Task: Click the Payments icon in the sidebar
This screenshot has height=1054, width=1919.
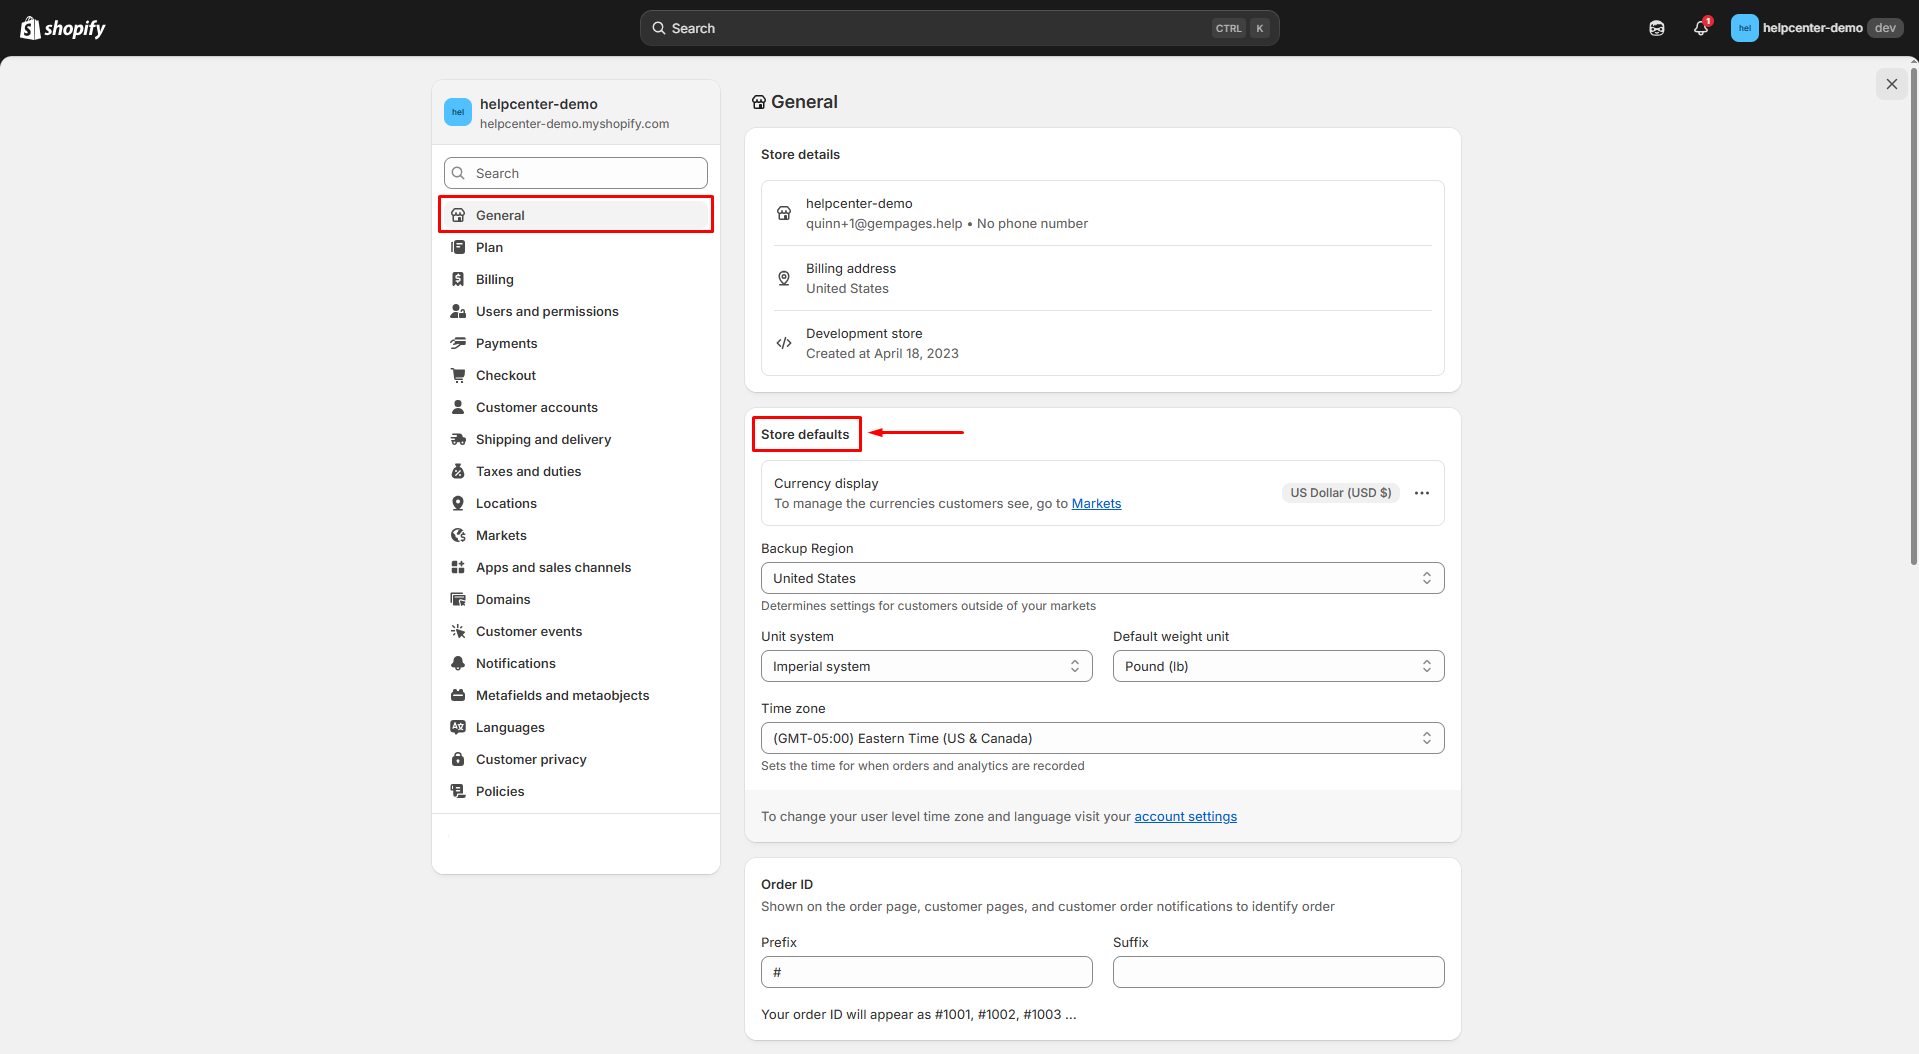Action: click(458, 343)
